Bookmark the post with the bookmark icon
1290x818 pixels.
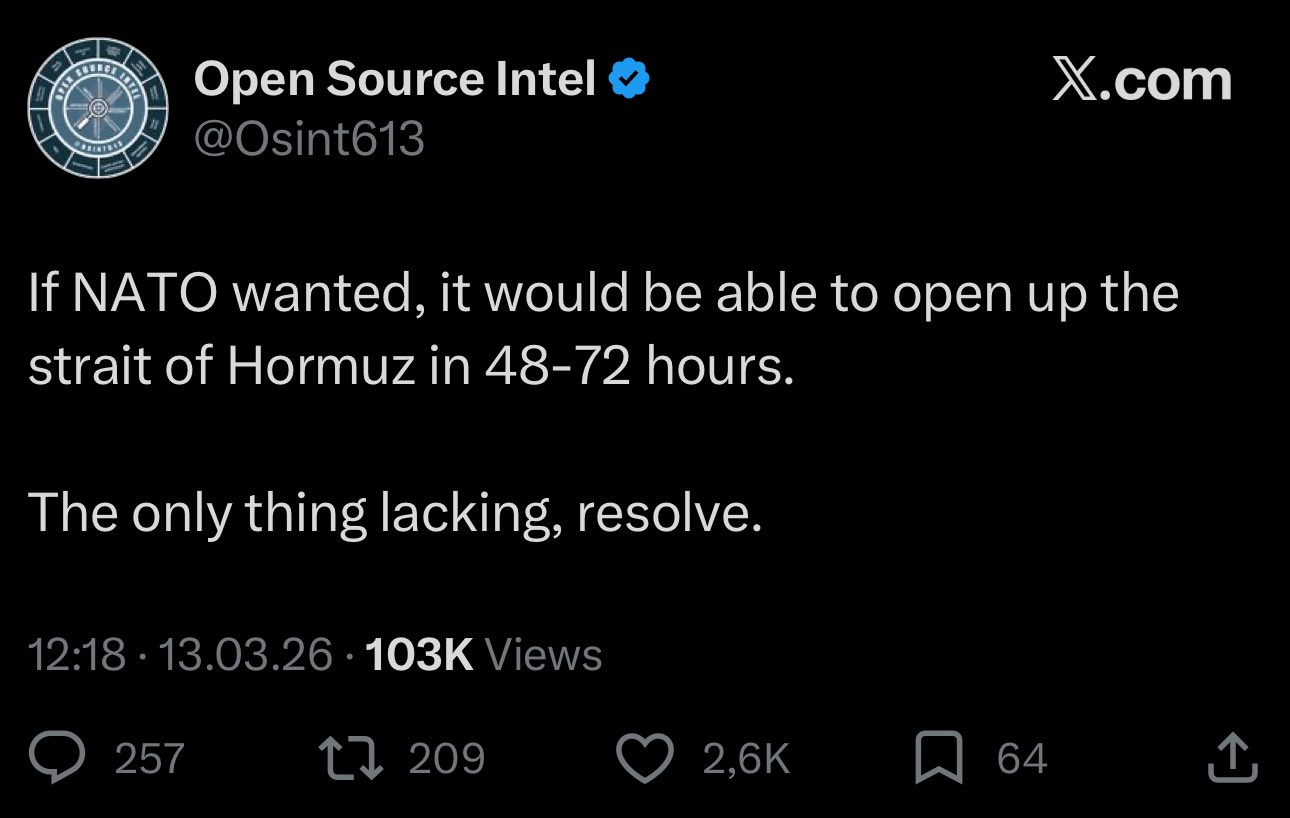(939, 758)
